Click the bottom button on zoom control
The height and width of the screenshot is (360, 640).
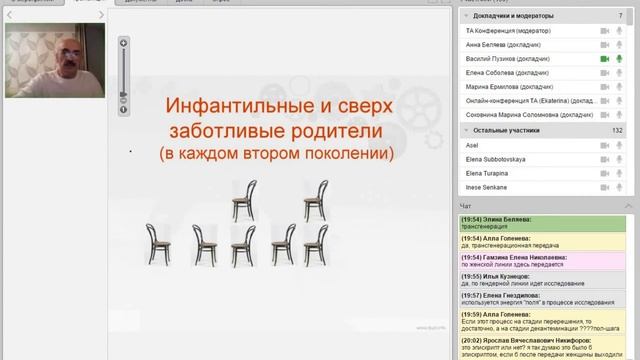pos(123,109)
